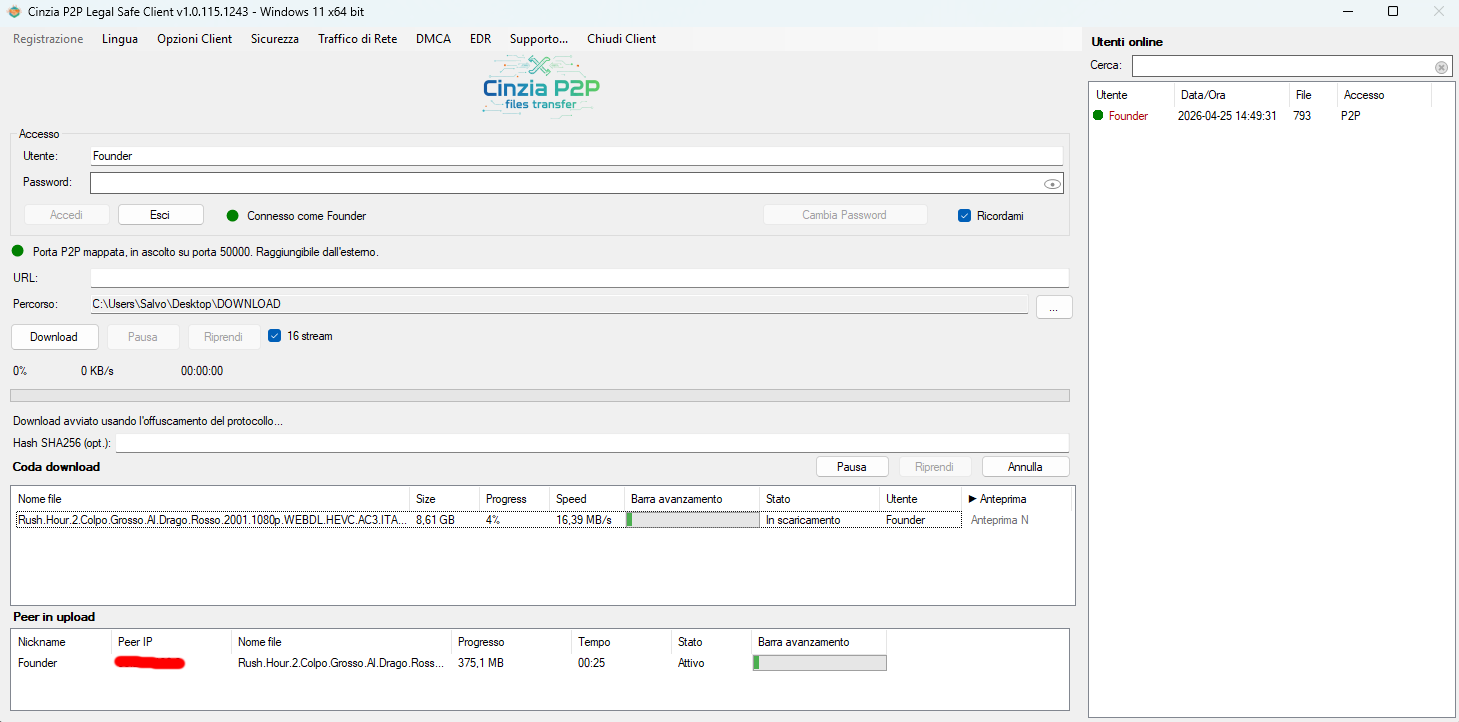Image resolution: width=1459 pixels, height=722 pixels.
Task: Open the Opzioni Client menu
Action: [194, 39]
